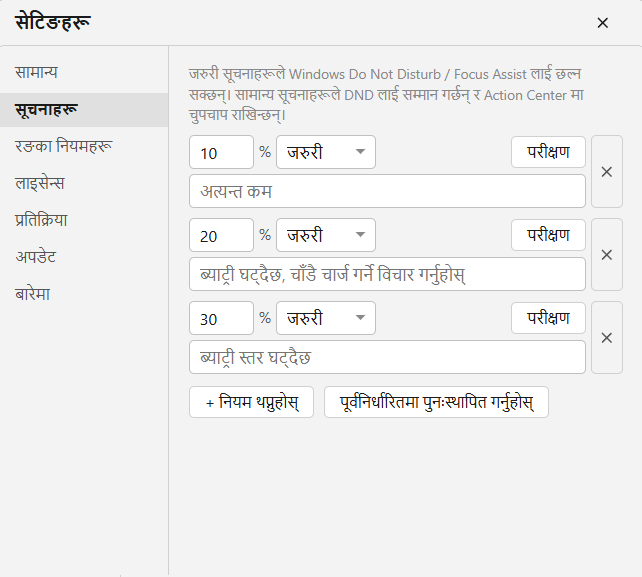642x577 pixels.
Task: Delete the 20% notification rule
Action: [x=607, y=255]
